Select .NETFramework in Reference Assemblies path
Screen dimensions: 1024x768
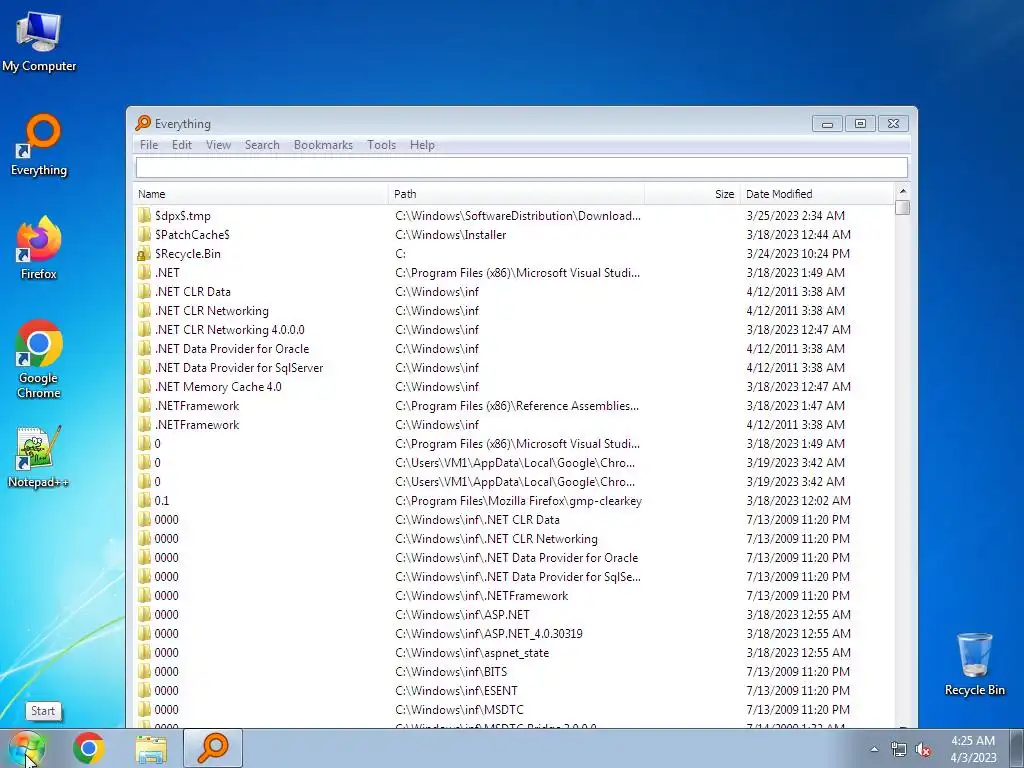tap(514, 406)
